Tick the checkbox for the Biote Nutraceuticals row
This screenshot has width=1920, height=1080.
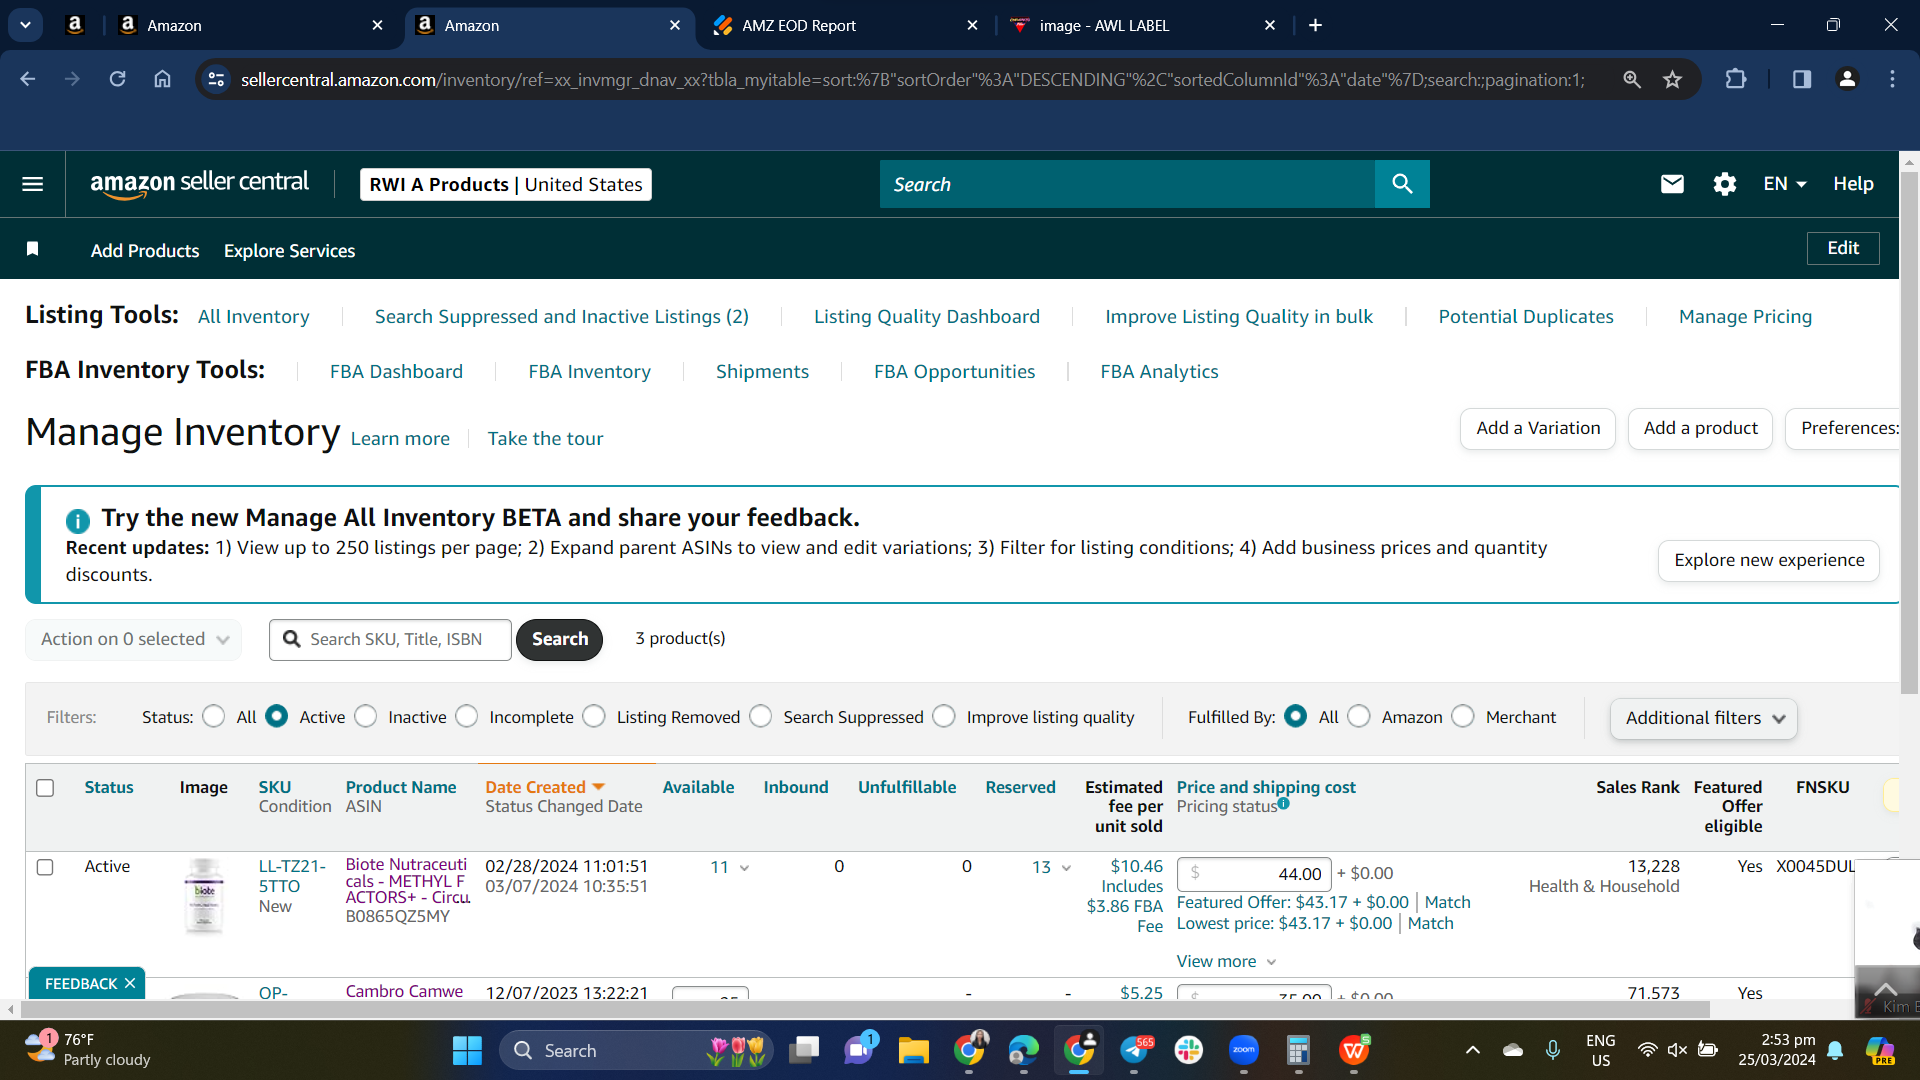point(45,867)
